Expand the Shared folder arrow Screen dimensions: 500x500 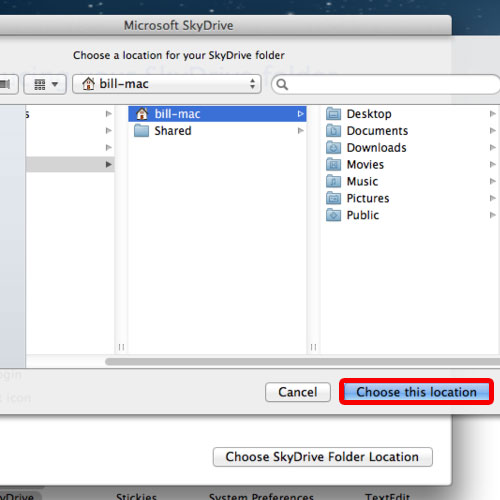[x=300, y=131]
